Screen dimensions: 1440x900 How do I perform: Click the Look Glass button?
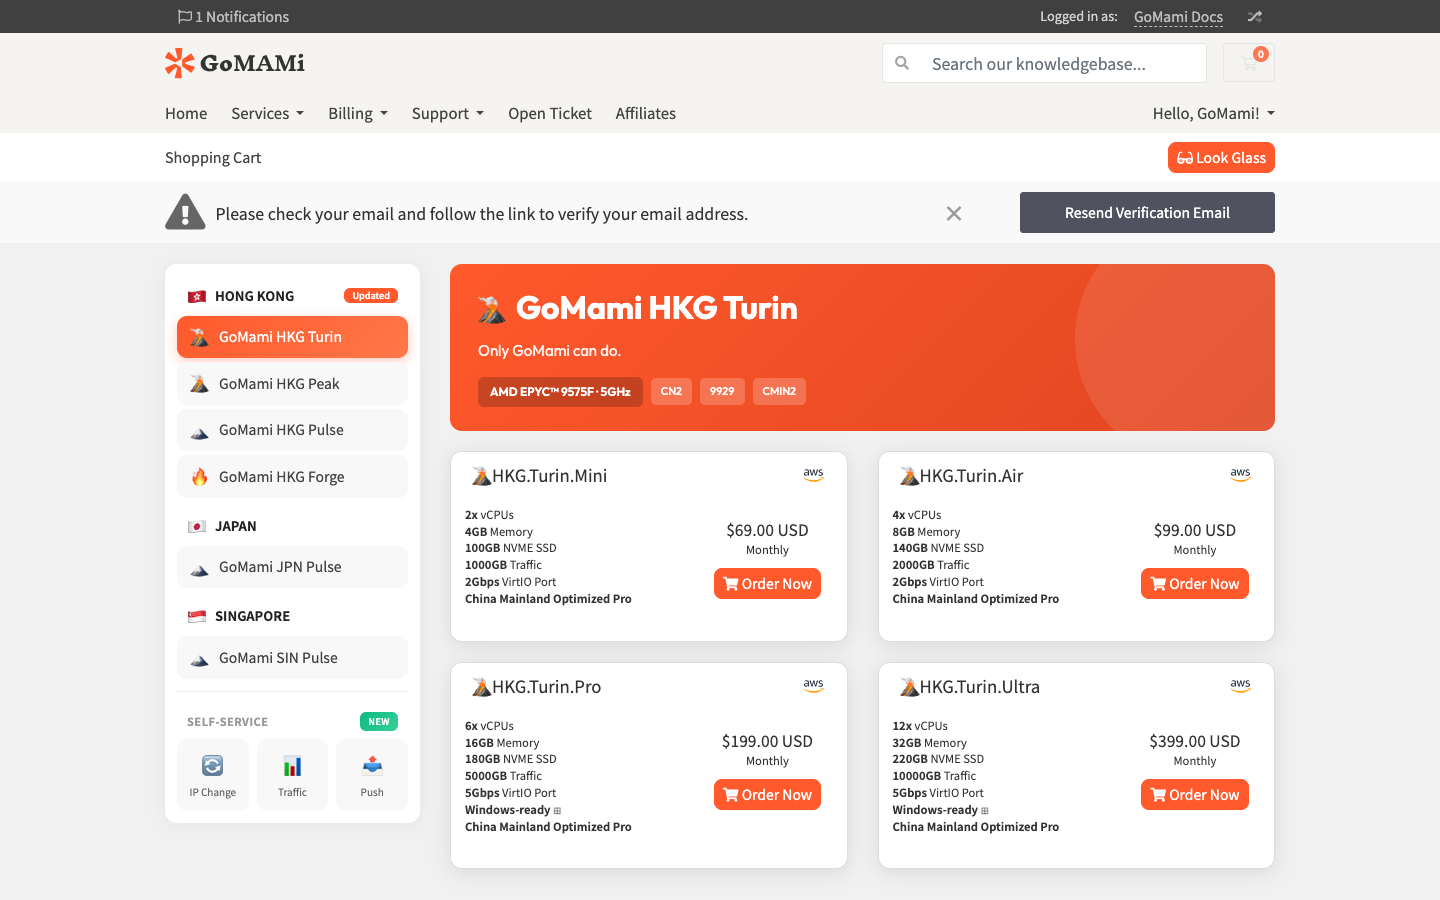(x=1221, y=158)
